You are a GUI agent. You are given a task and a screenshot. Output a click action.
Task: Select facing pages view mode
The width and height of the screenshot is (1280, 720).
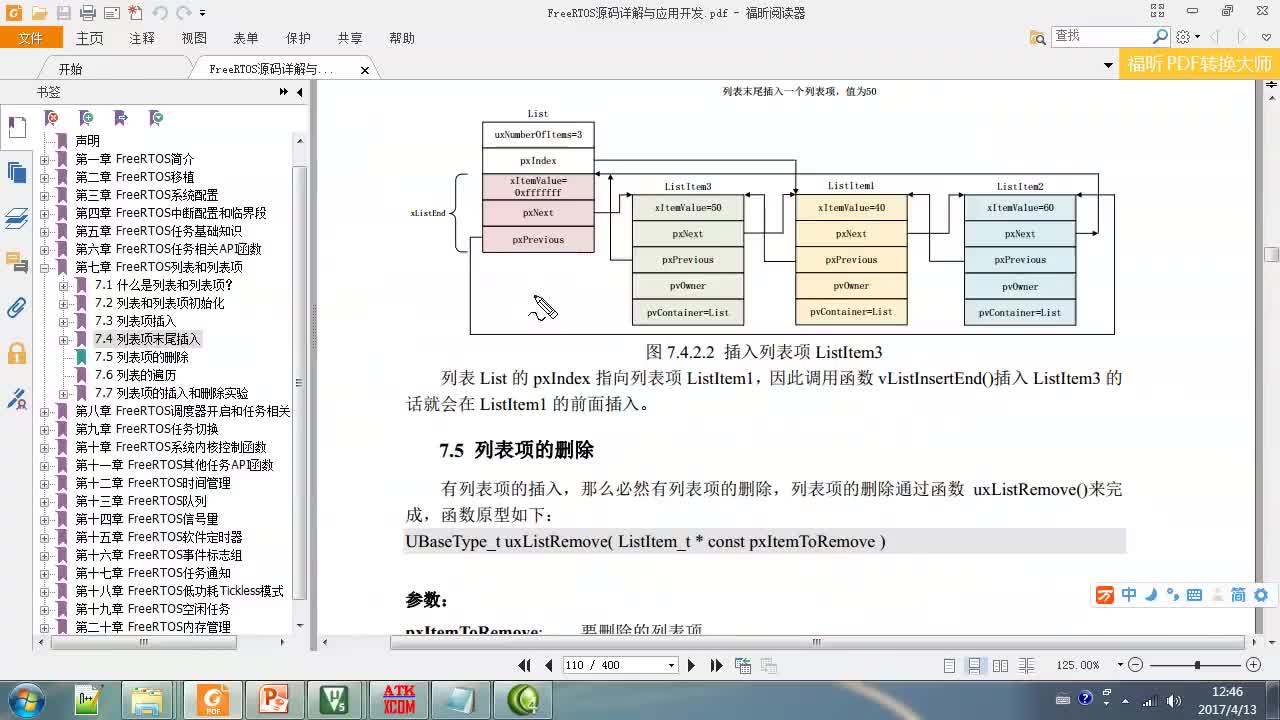tap(999, 665)
